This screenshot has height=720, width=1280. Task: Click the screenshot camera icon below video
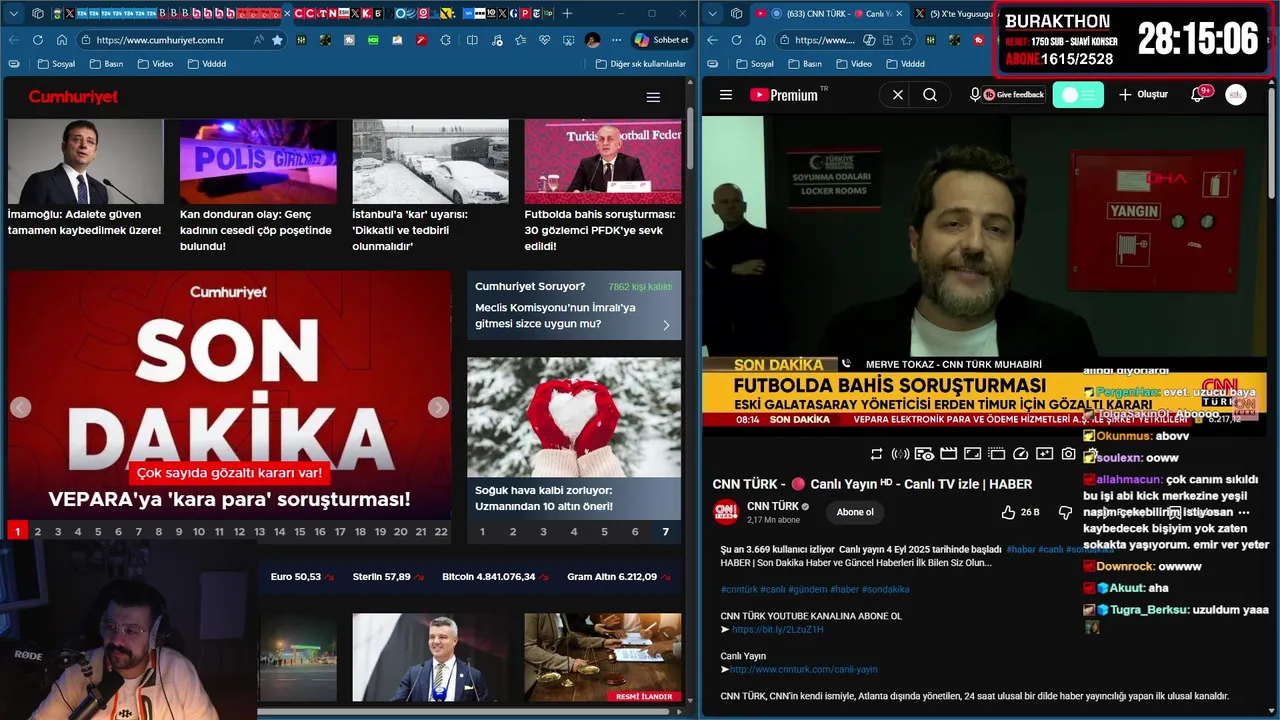pos(1068,454)
